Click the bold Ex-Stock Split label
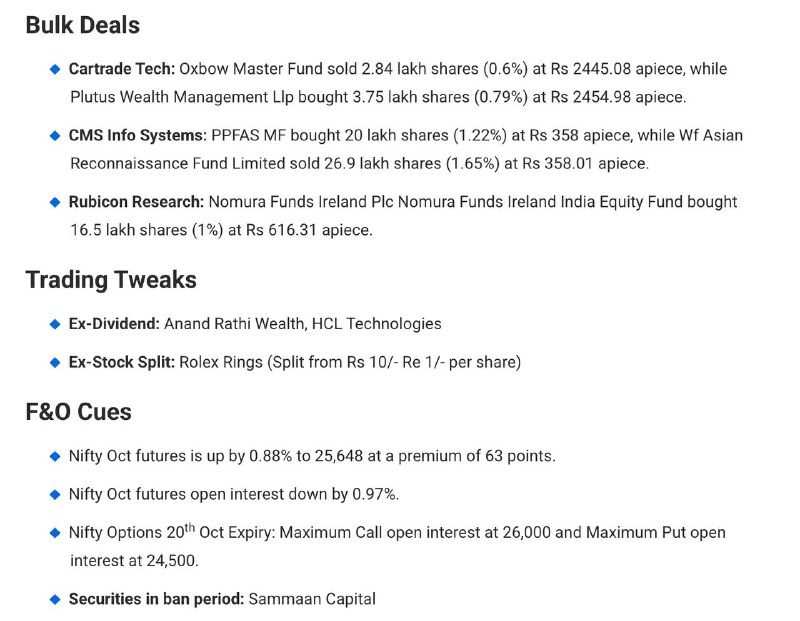The image size is (800, 621). 122,362
